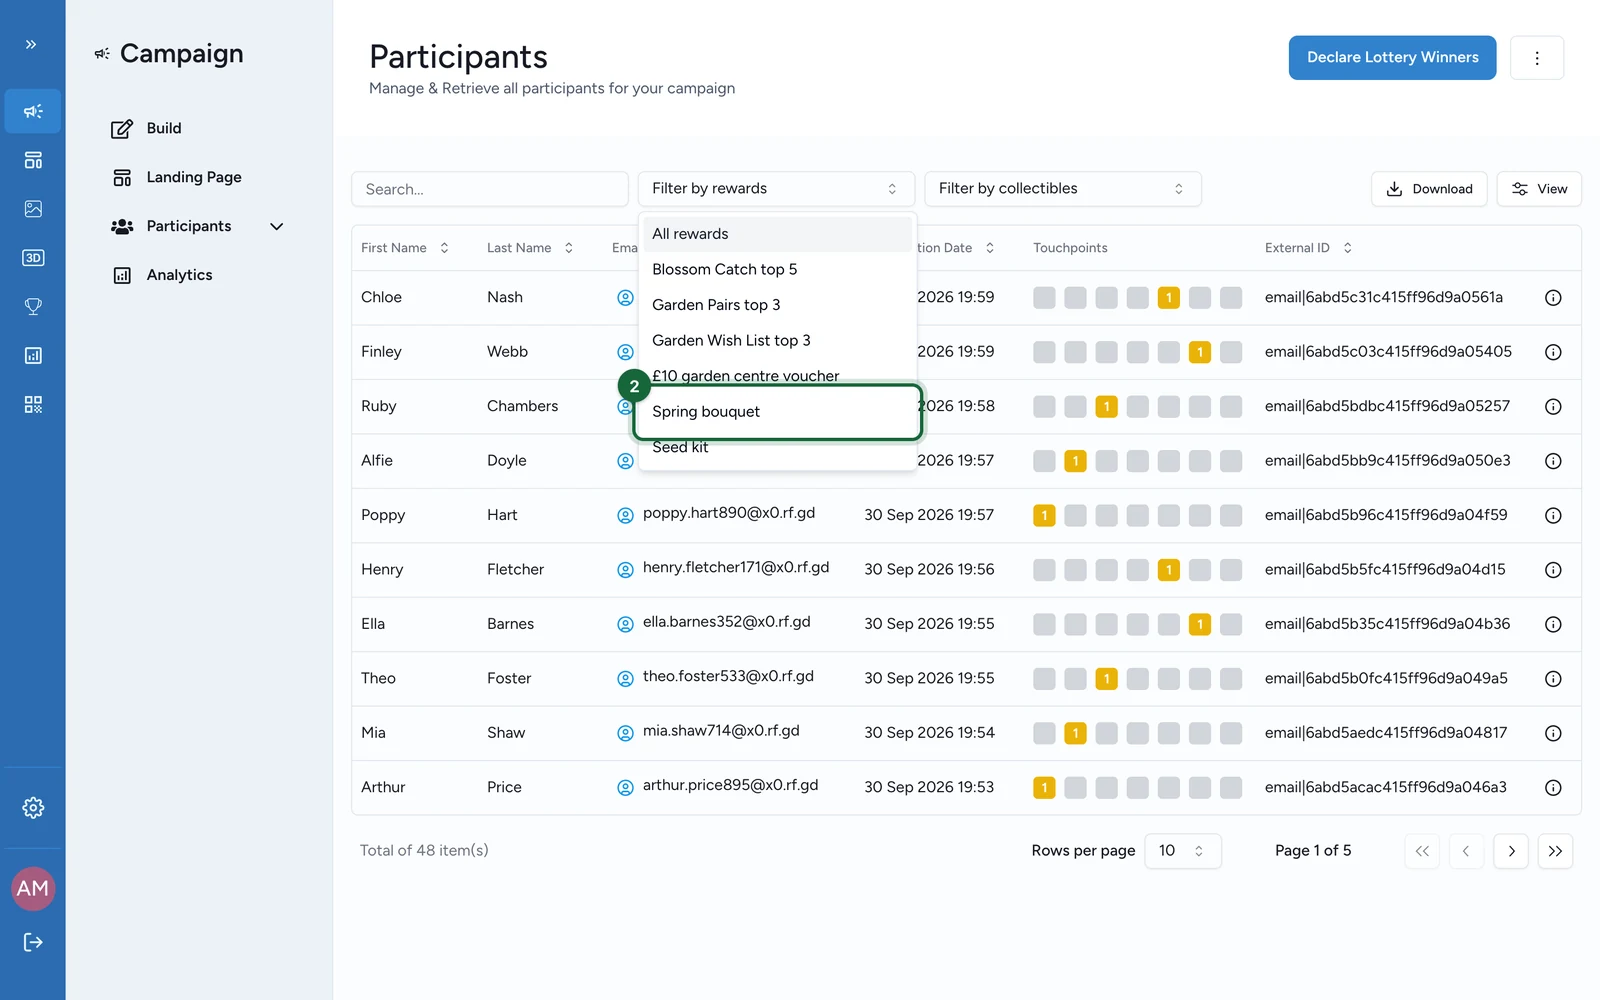Click the logout icon in sidebar
The height and width of the screenshot is (1000, 1600).
point(33,942)
